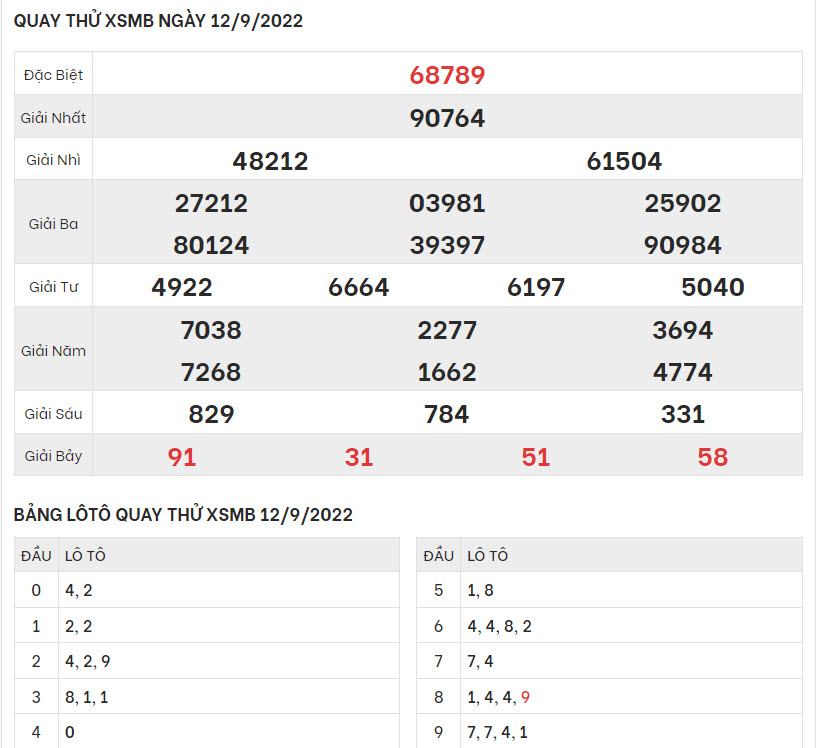Image resolution: width=816 pixels, height=748 pixels.
Task: Select sixth prize number 829
Action: coord(211,414)
